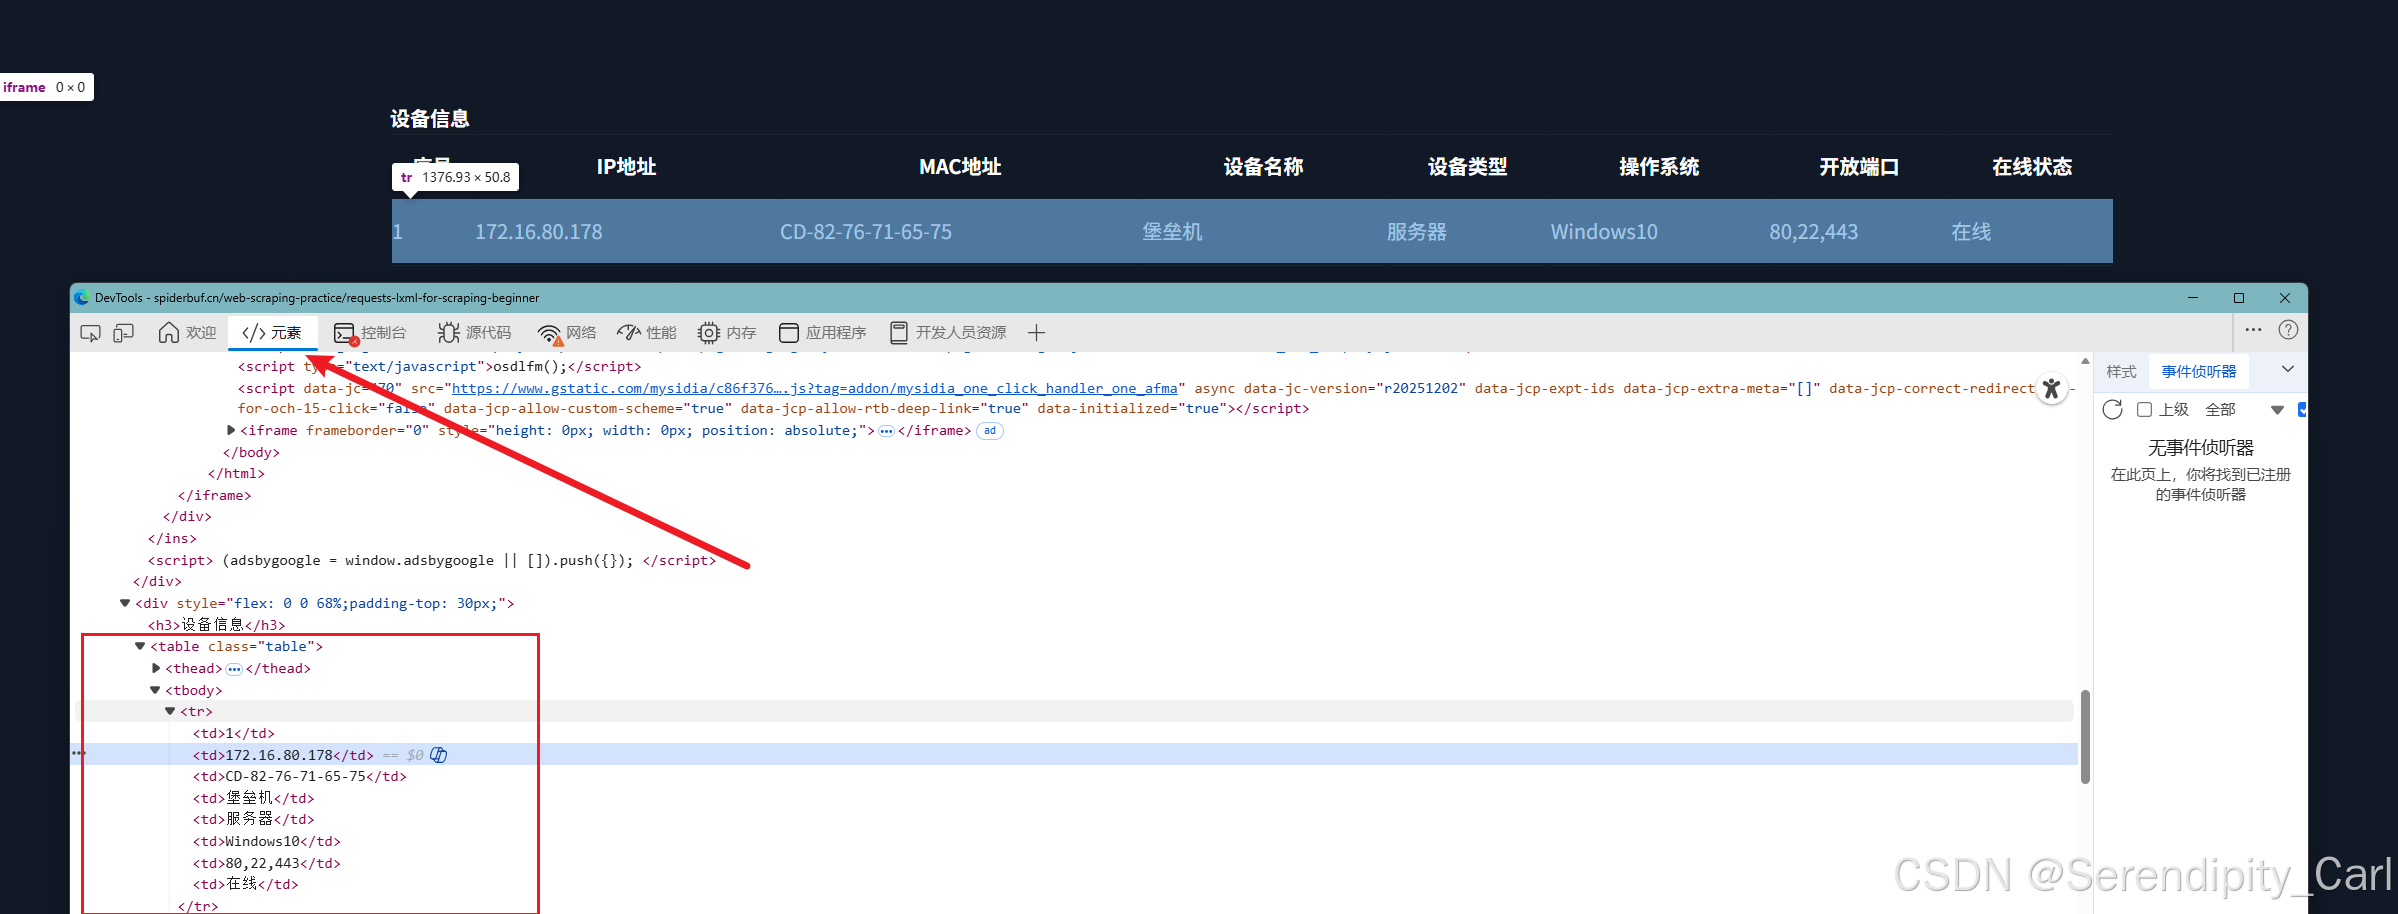Click the 172.16.80.178 cell in the page table
Image resolution: width=2398 pixels, height=914 pixels.
538,232
